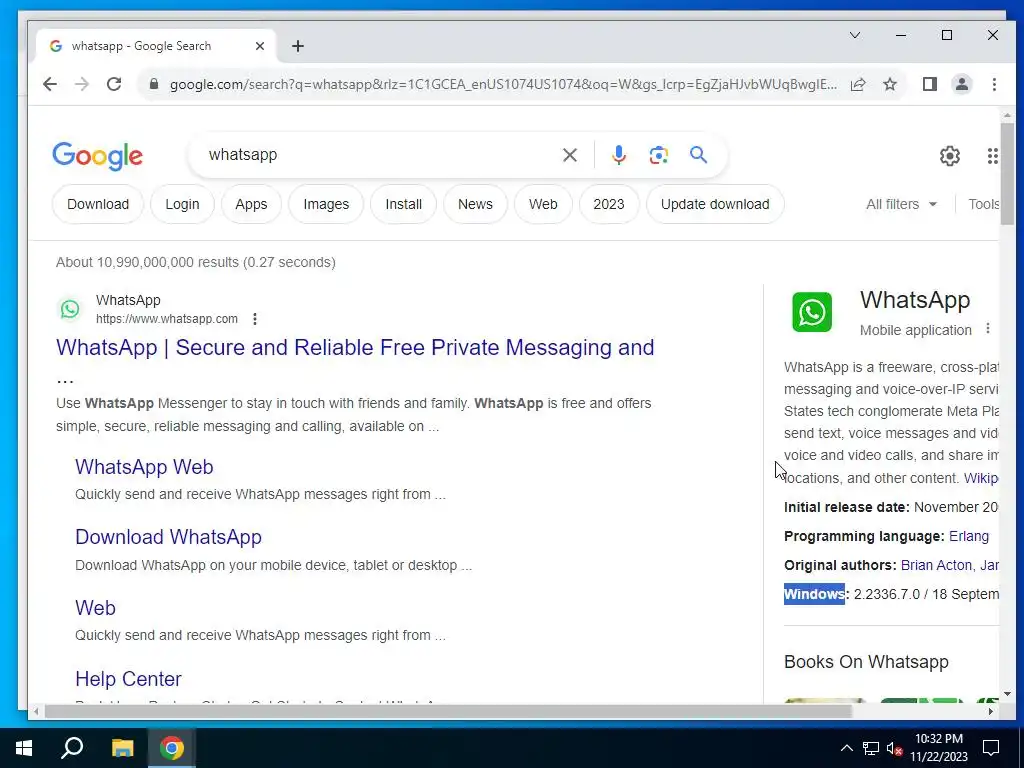Open the muted volume tray icon
1024x768 pixels.
tap(894, 748)
